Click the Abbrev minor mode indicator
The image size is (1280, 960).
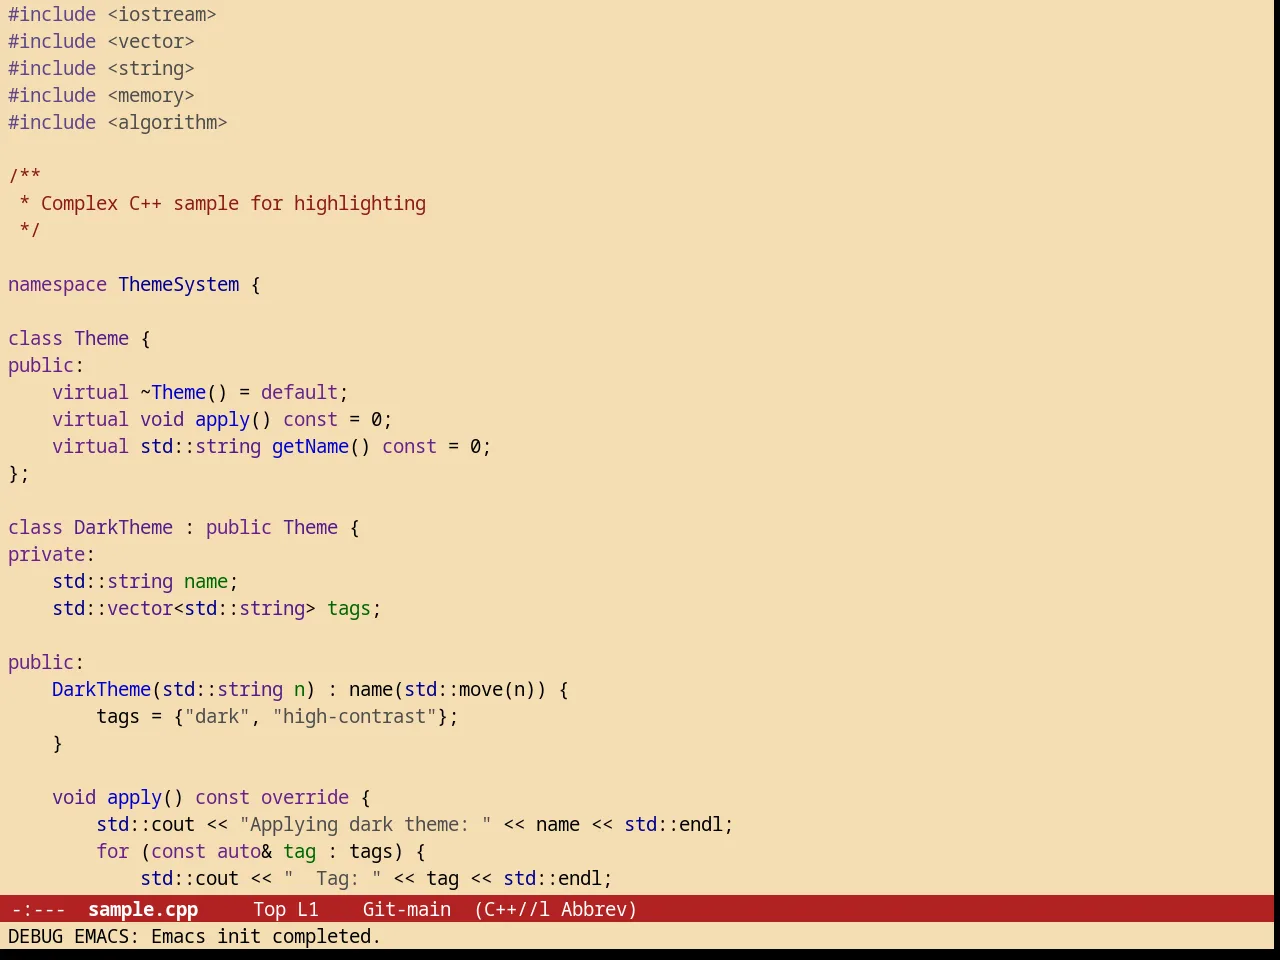[x=598, y=909]
